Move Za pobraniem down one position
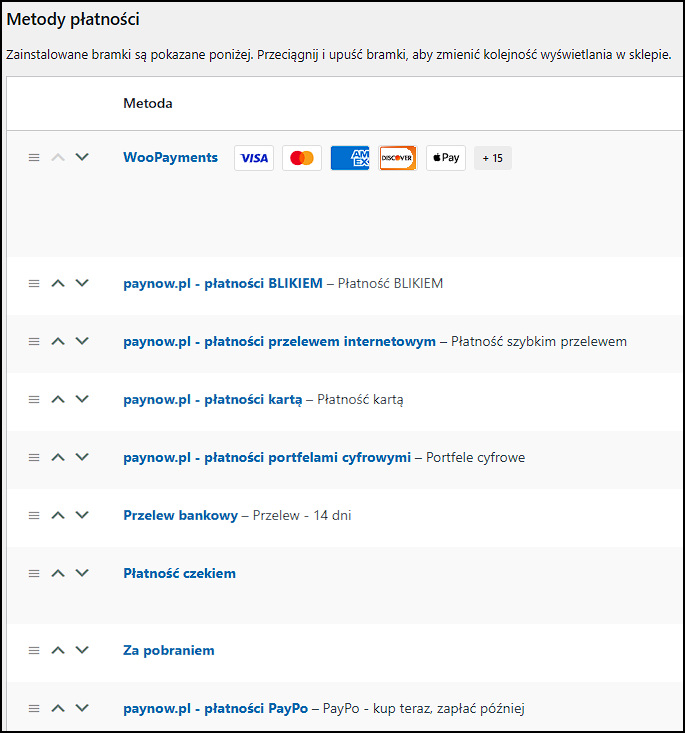Viewport: 685px width, 733px height. 82,651
